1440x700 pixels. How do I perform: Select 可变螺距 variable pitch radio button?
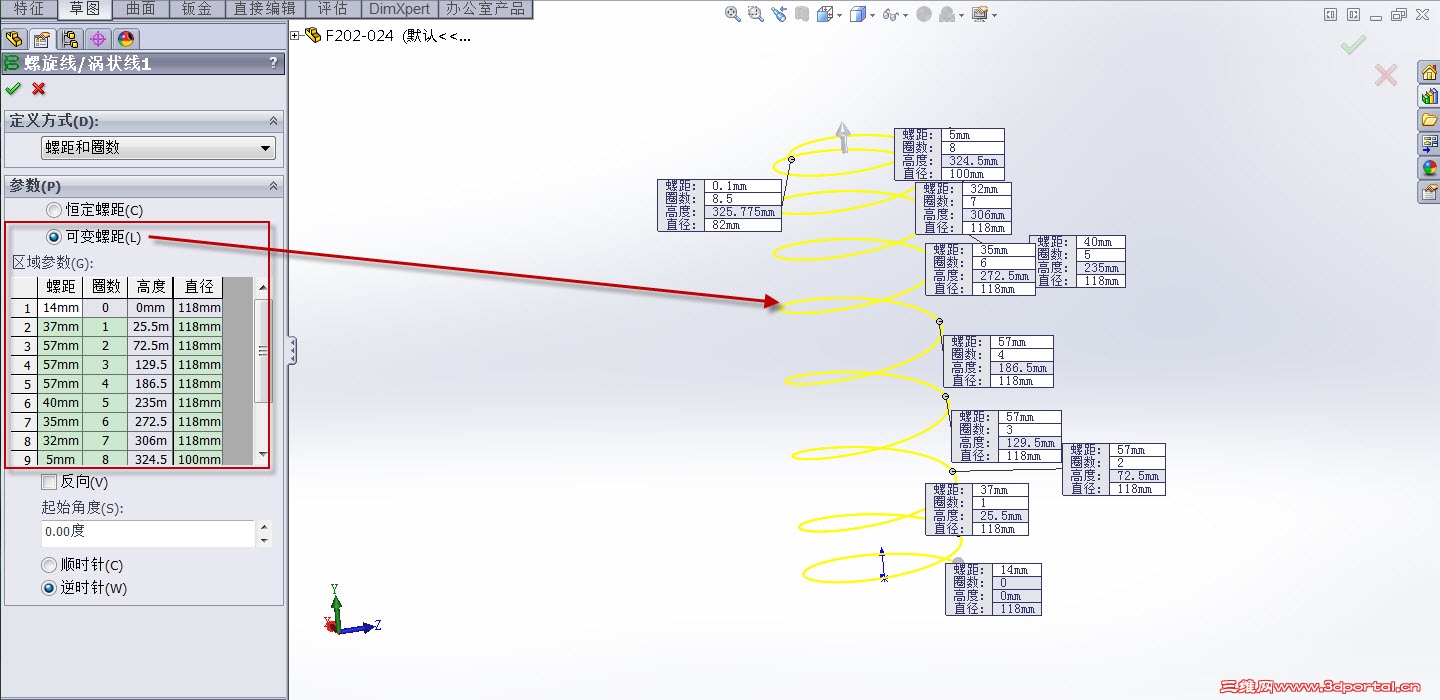pyautogui.click(x=53, y=237)
